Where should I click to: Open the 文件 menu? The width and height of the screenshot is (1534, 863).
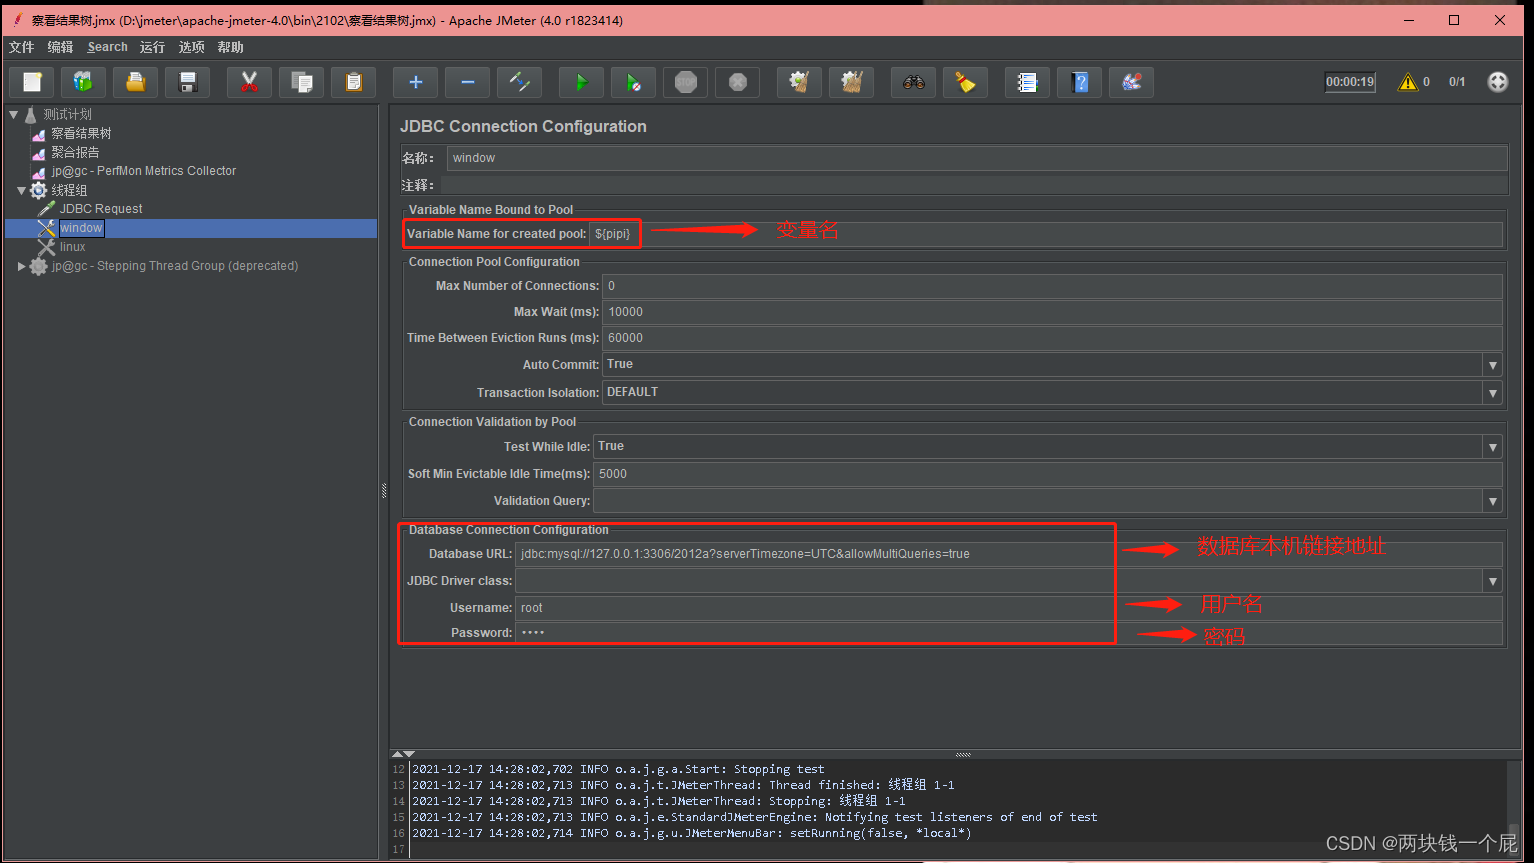pos(21,47)
